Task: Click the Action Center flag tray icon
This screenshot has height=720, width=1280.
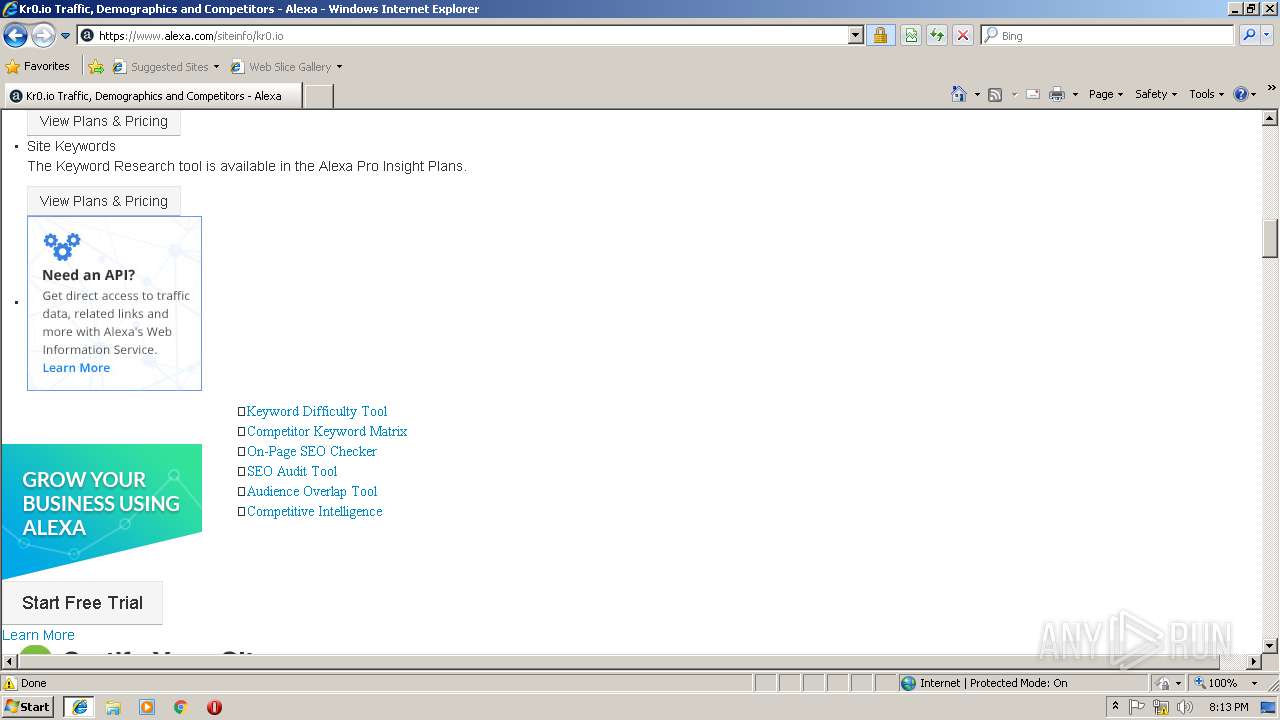Action: pyautogui.click(x=1137, y=707)
